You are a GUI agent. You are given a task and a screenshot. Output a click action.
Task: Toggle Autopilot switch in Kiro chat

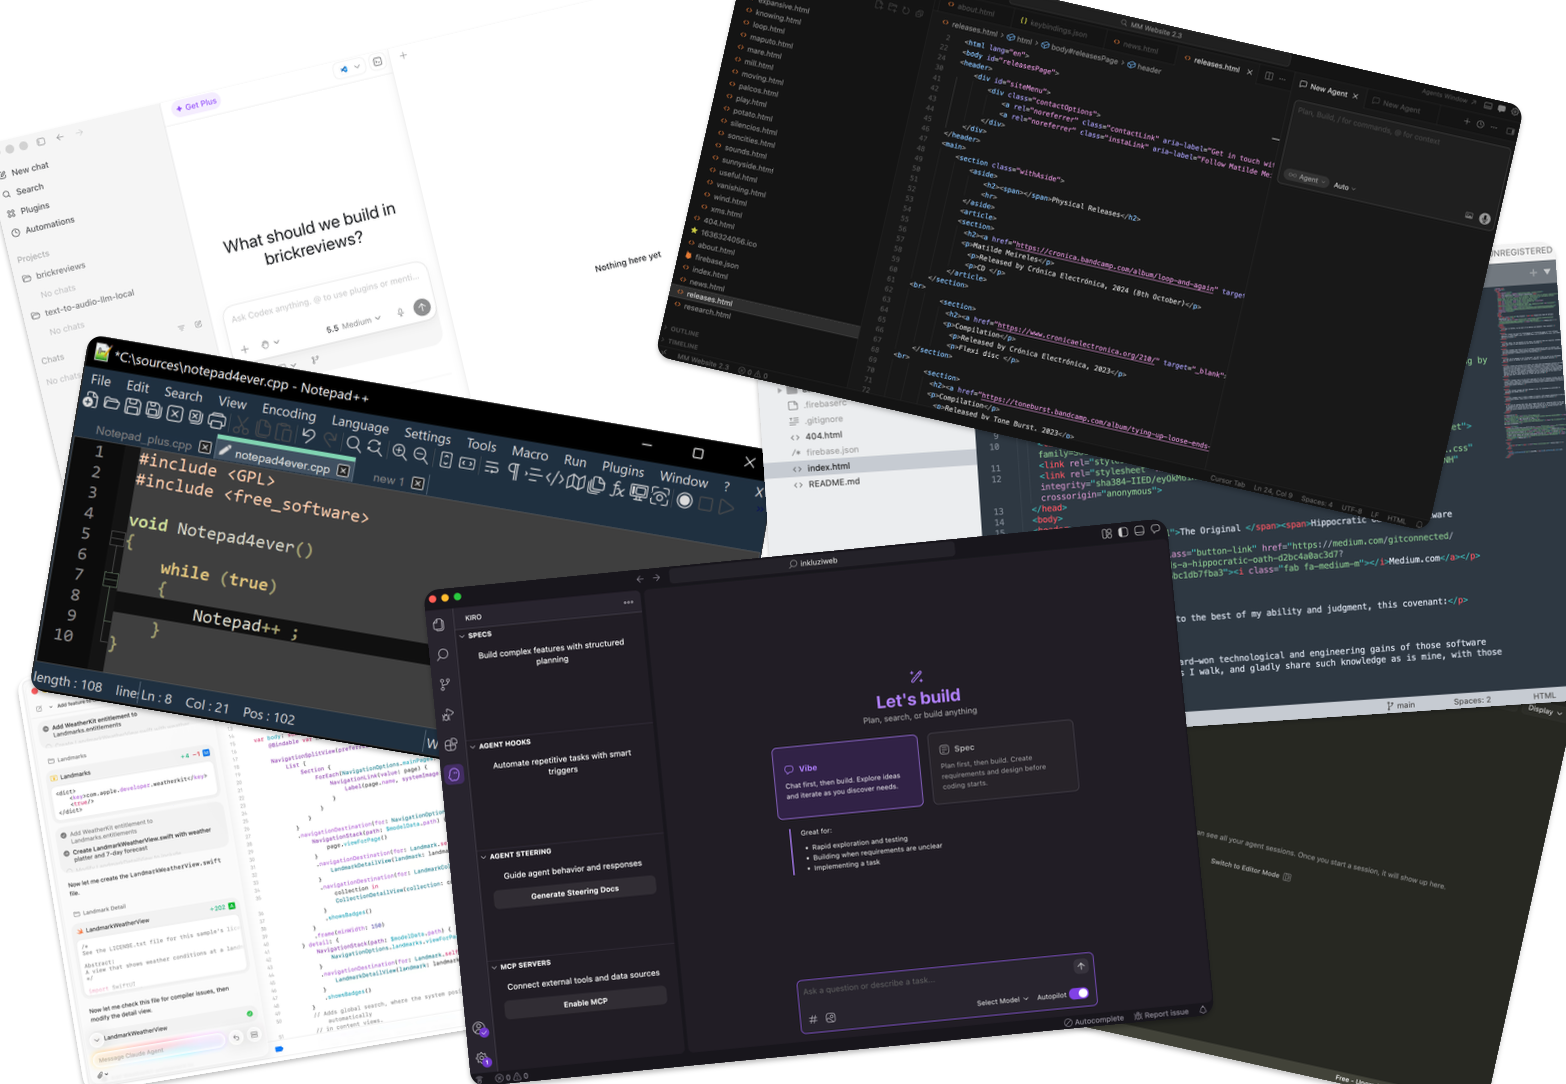(1079, 993)
